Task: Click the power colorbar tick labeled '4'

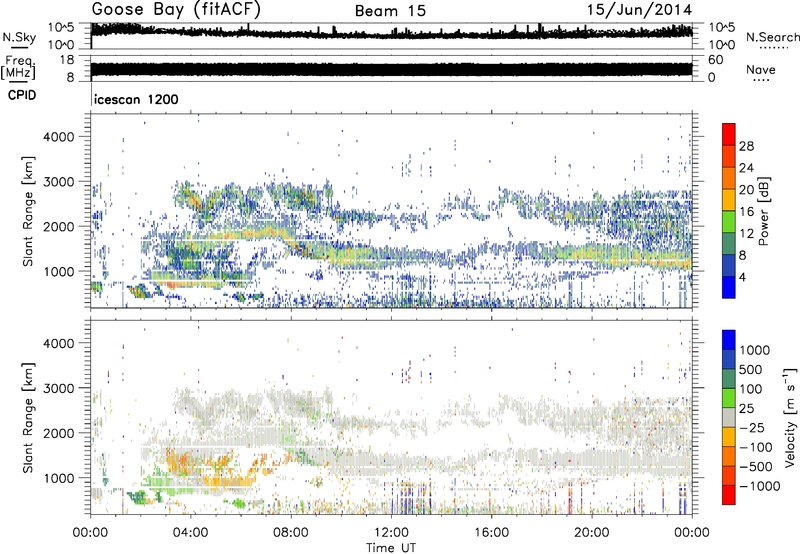Action: 743,278
